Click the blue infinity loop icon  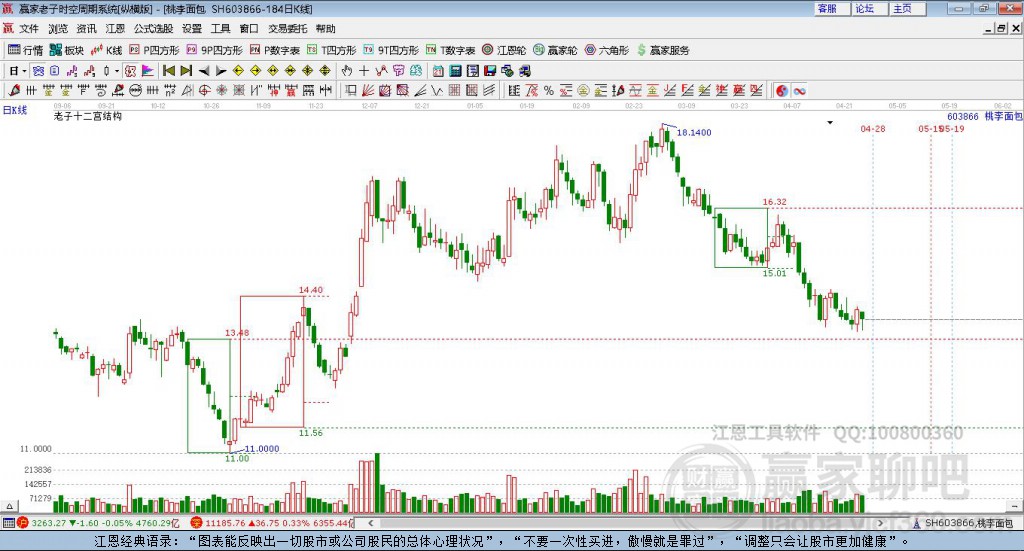(799, 91)
